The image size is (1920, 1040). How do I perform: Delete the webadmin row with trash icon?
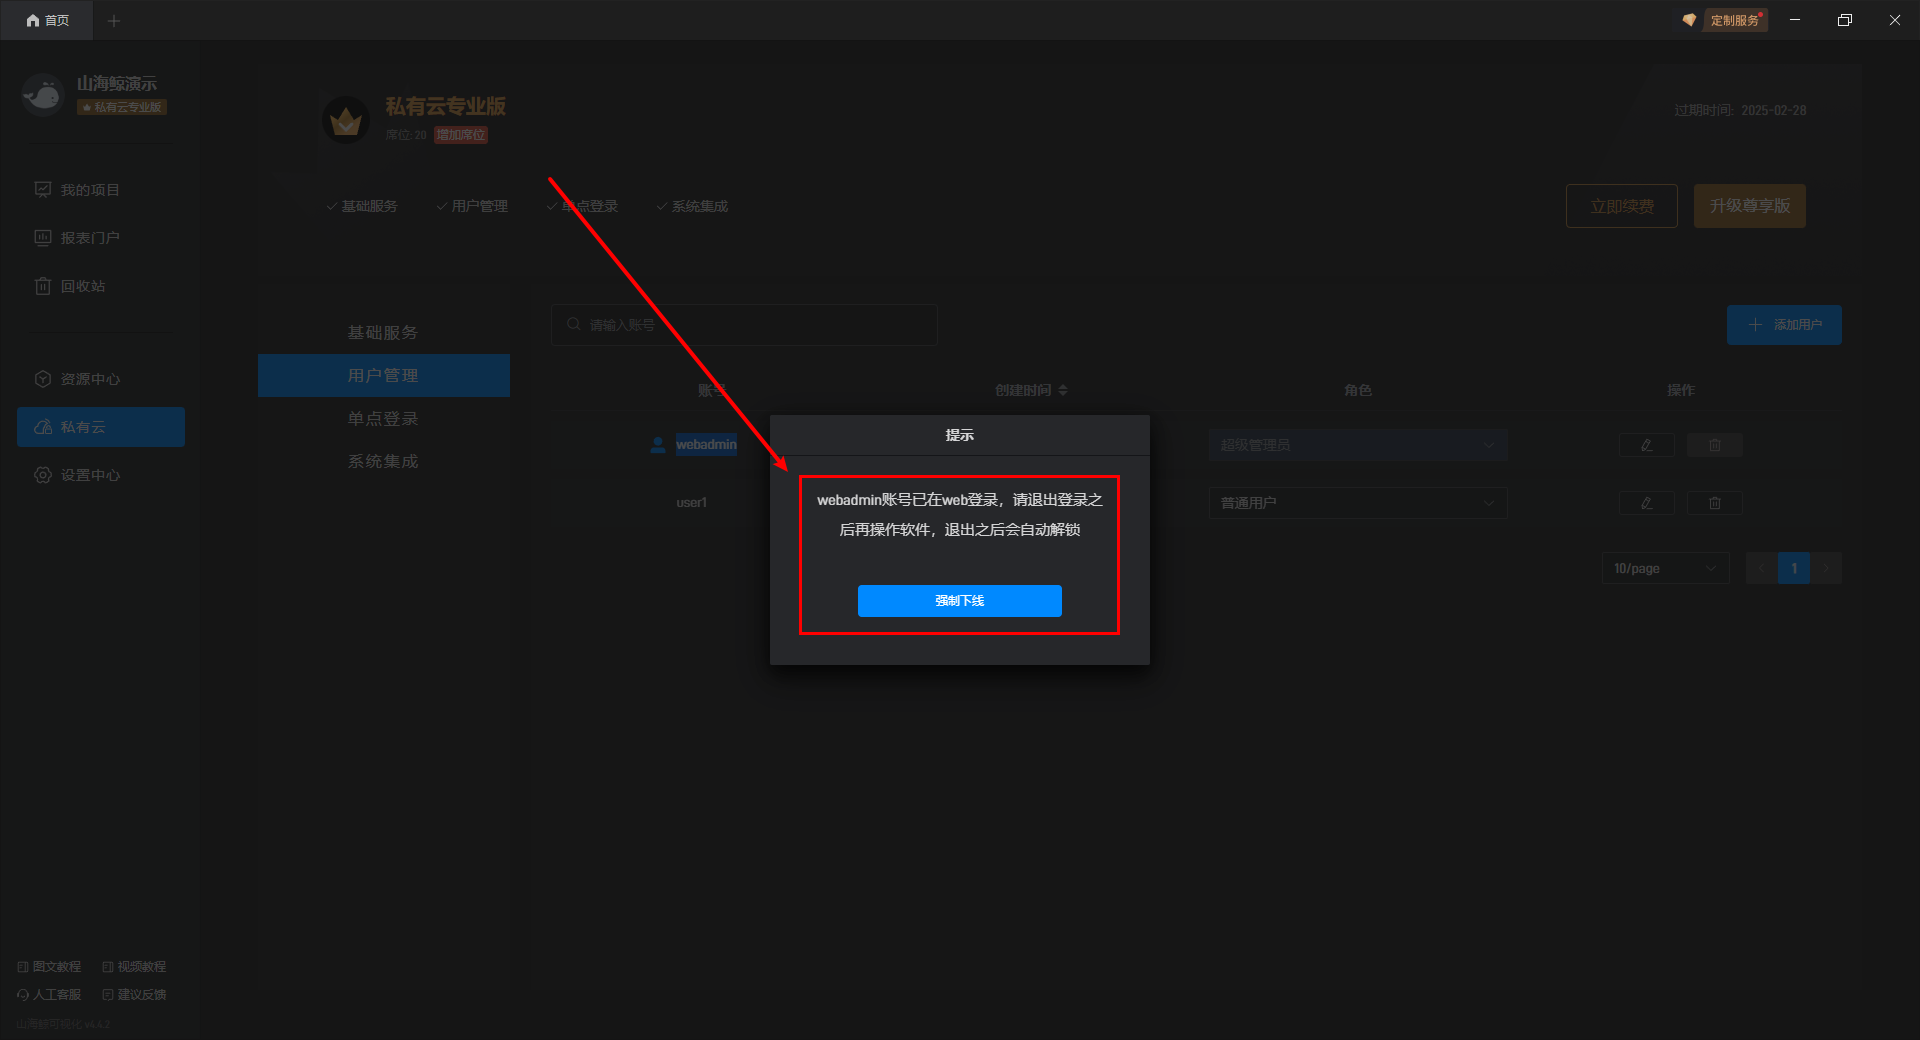click(x=1715, y=445)
